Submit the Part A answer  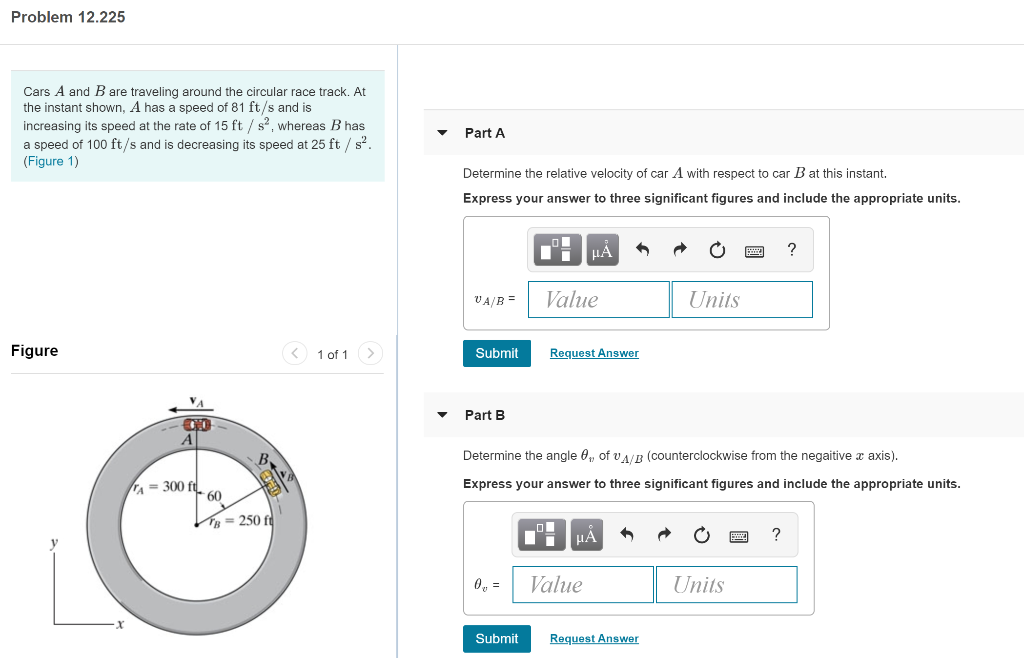496,353
